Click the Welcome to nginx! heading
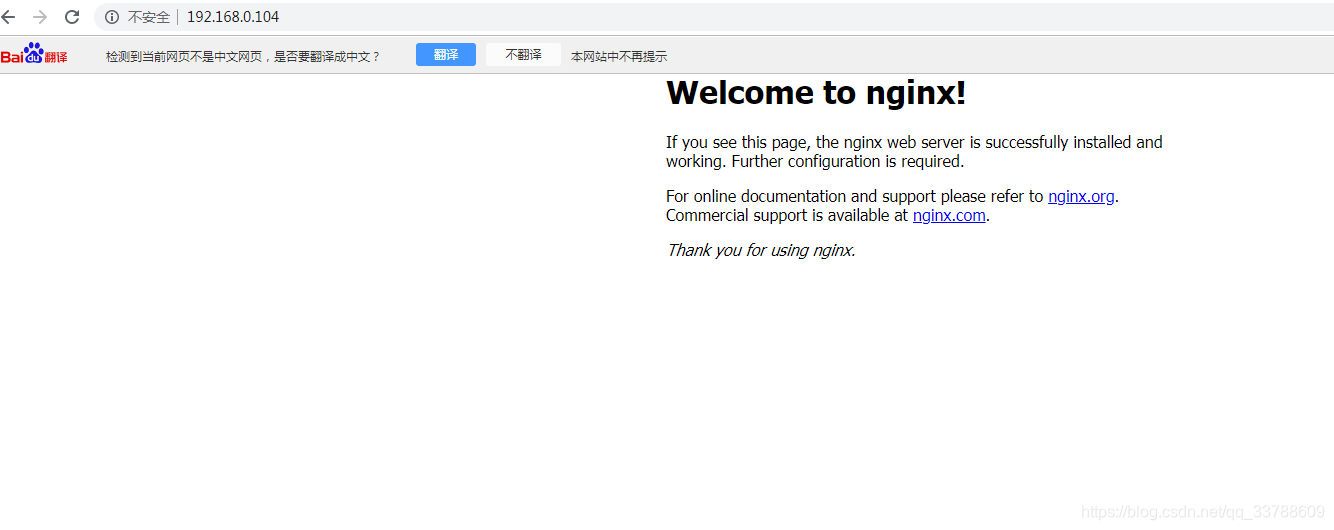1334x530 pixels. coord(816,93)
